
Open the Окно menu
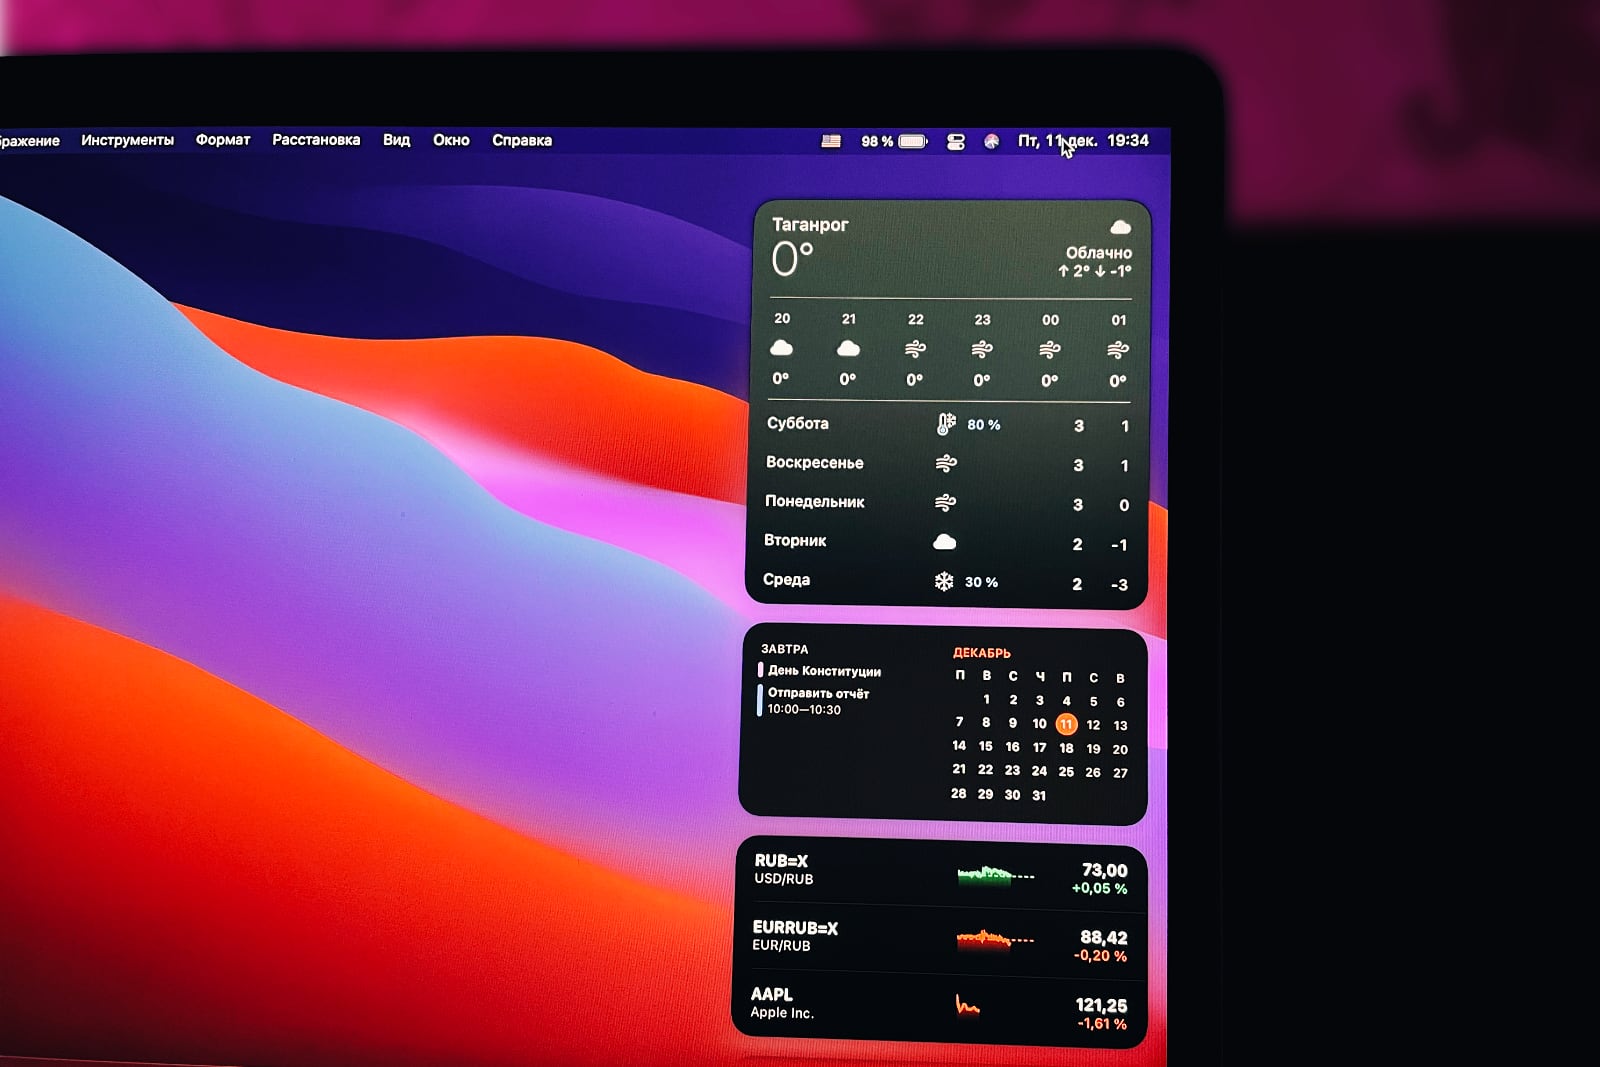(x=451, y=140)
